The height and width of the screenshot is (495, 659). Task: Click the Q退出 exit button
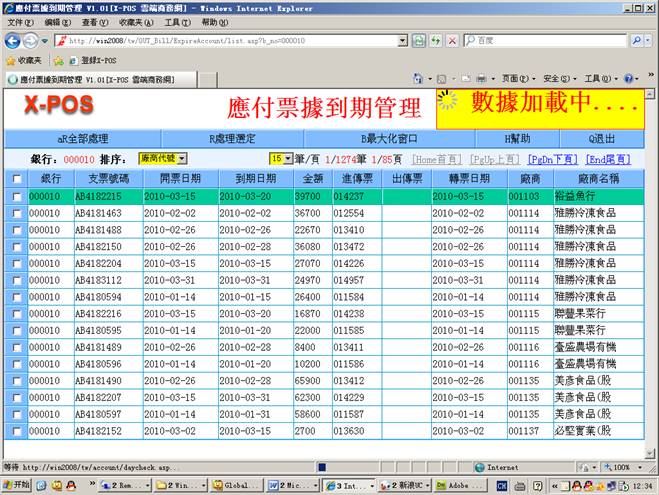[602, 138]
